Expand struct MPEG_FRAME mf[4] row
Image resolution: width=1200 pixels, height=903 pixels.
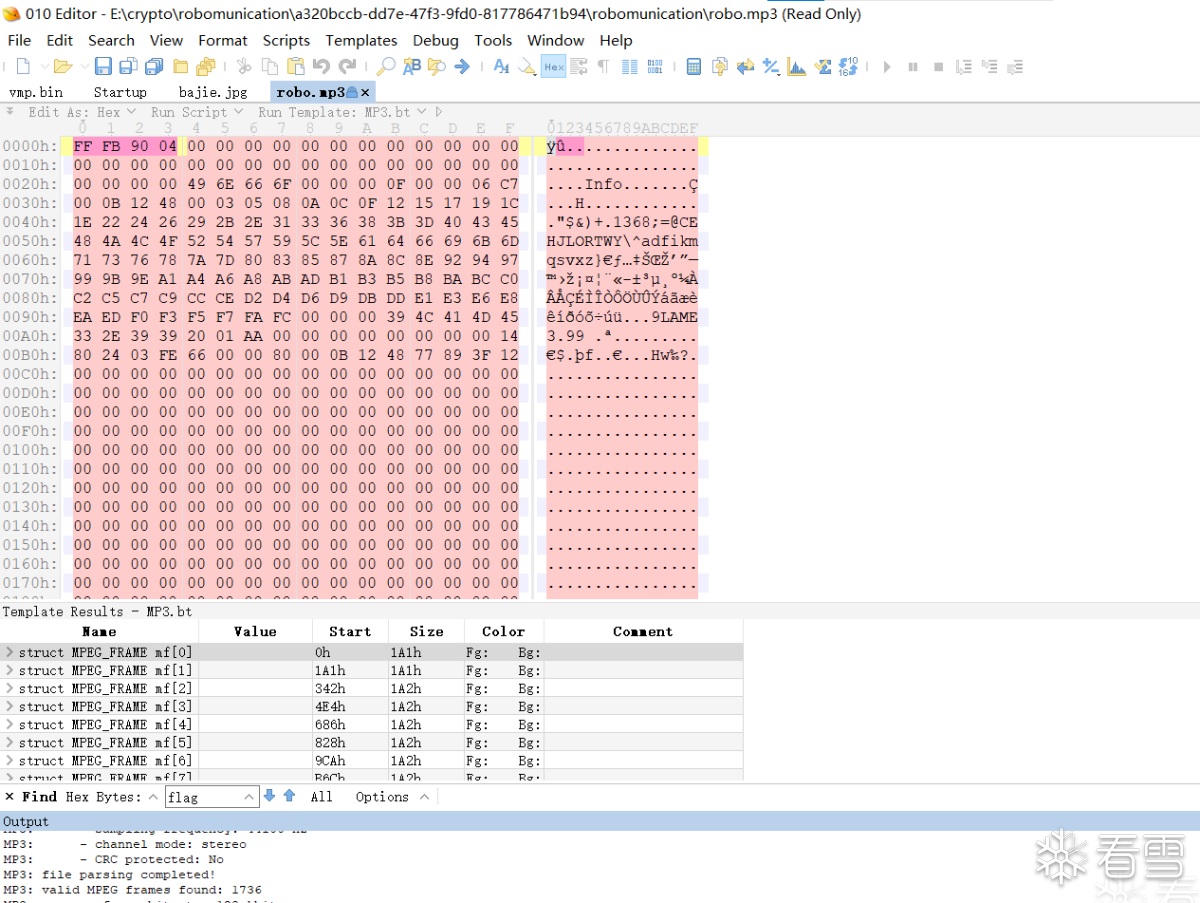(x=9, y=724)
